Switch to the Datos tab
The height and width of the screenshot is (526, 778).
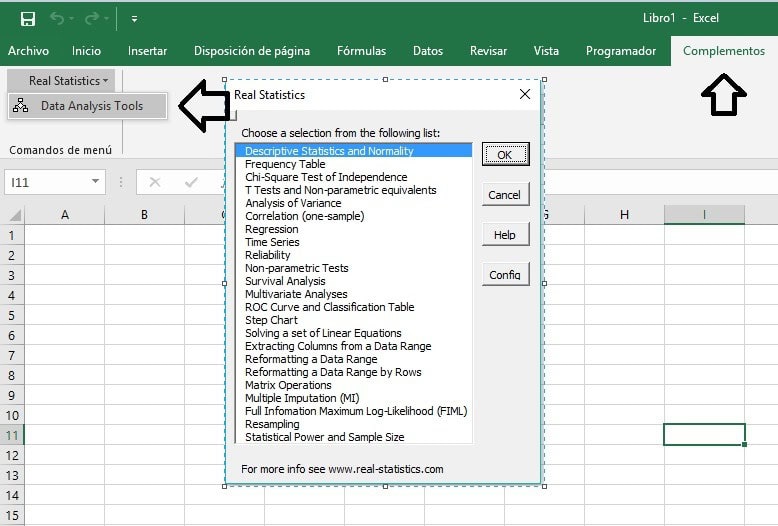428,51
